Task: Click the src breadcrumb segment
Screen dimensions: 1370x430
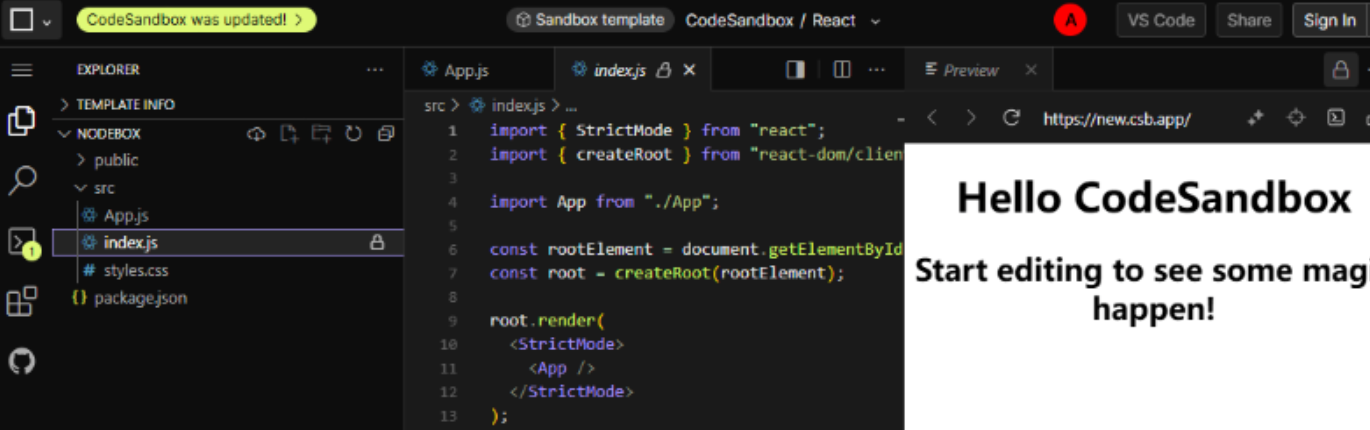Action: [434, 105]
